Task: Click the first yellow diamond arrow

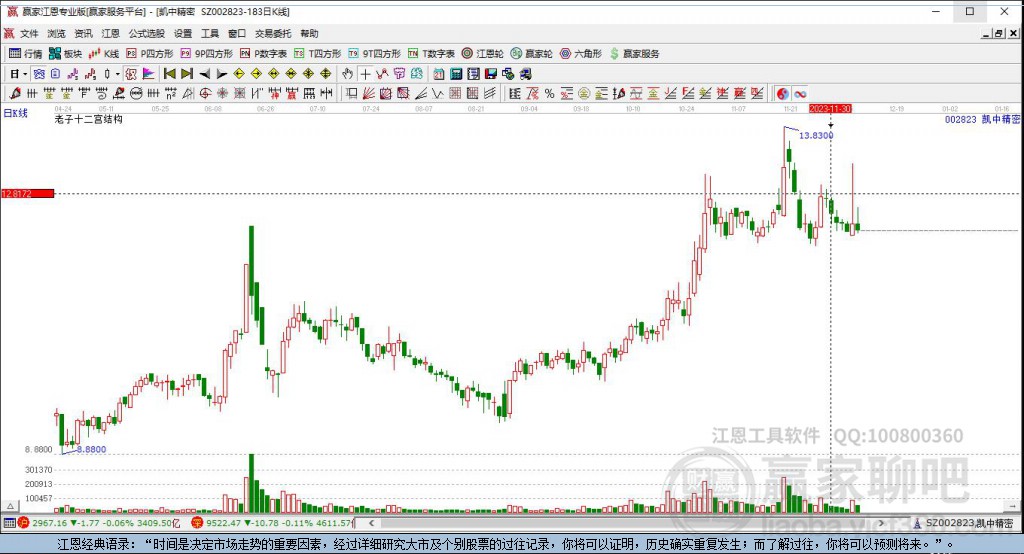Action: (239, 74)
